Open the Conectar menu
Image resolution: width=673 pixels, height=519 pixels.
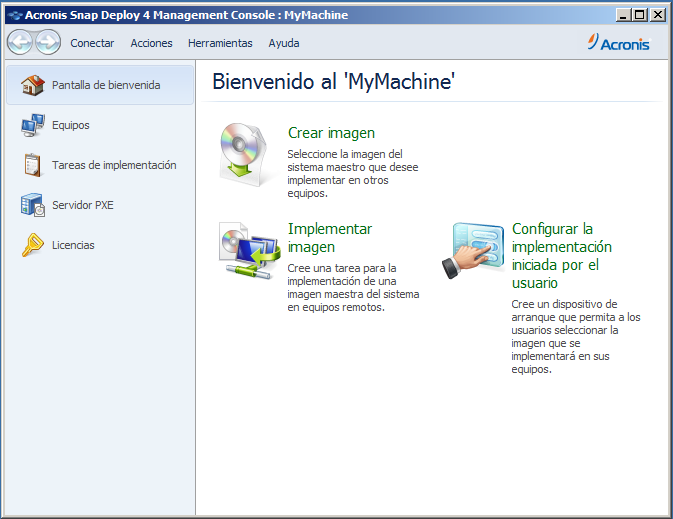point(92,43)
